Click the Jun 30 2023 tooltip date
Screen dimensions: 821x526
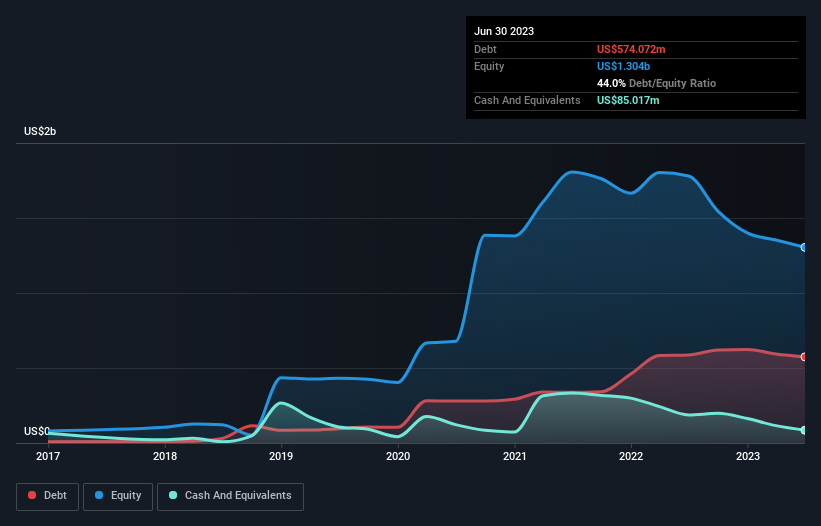(504, 31)
